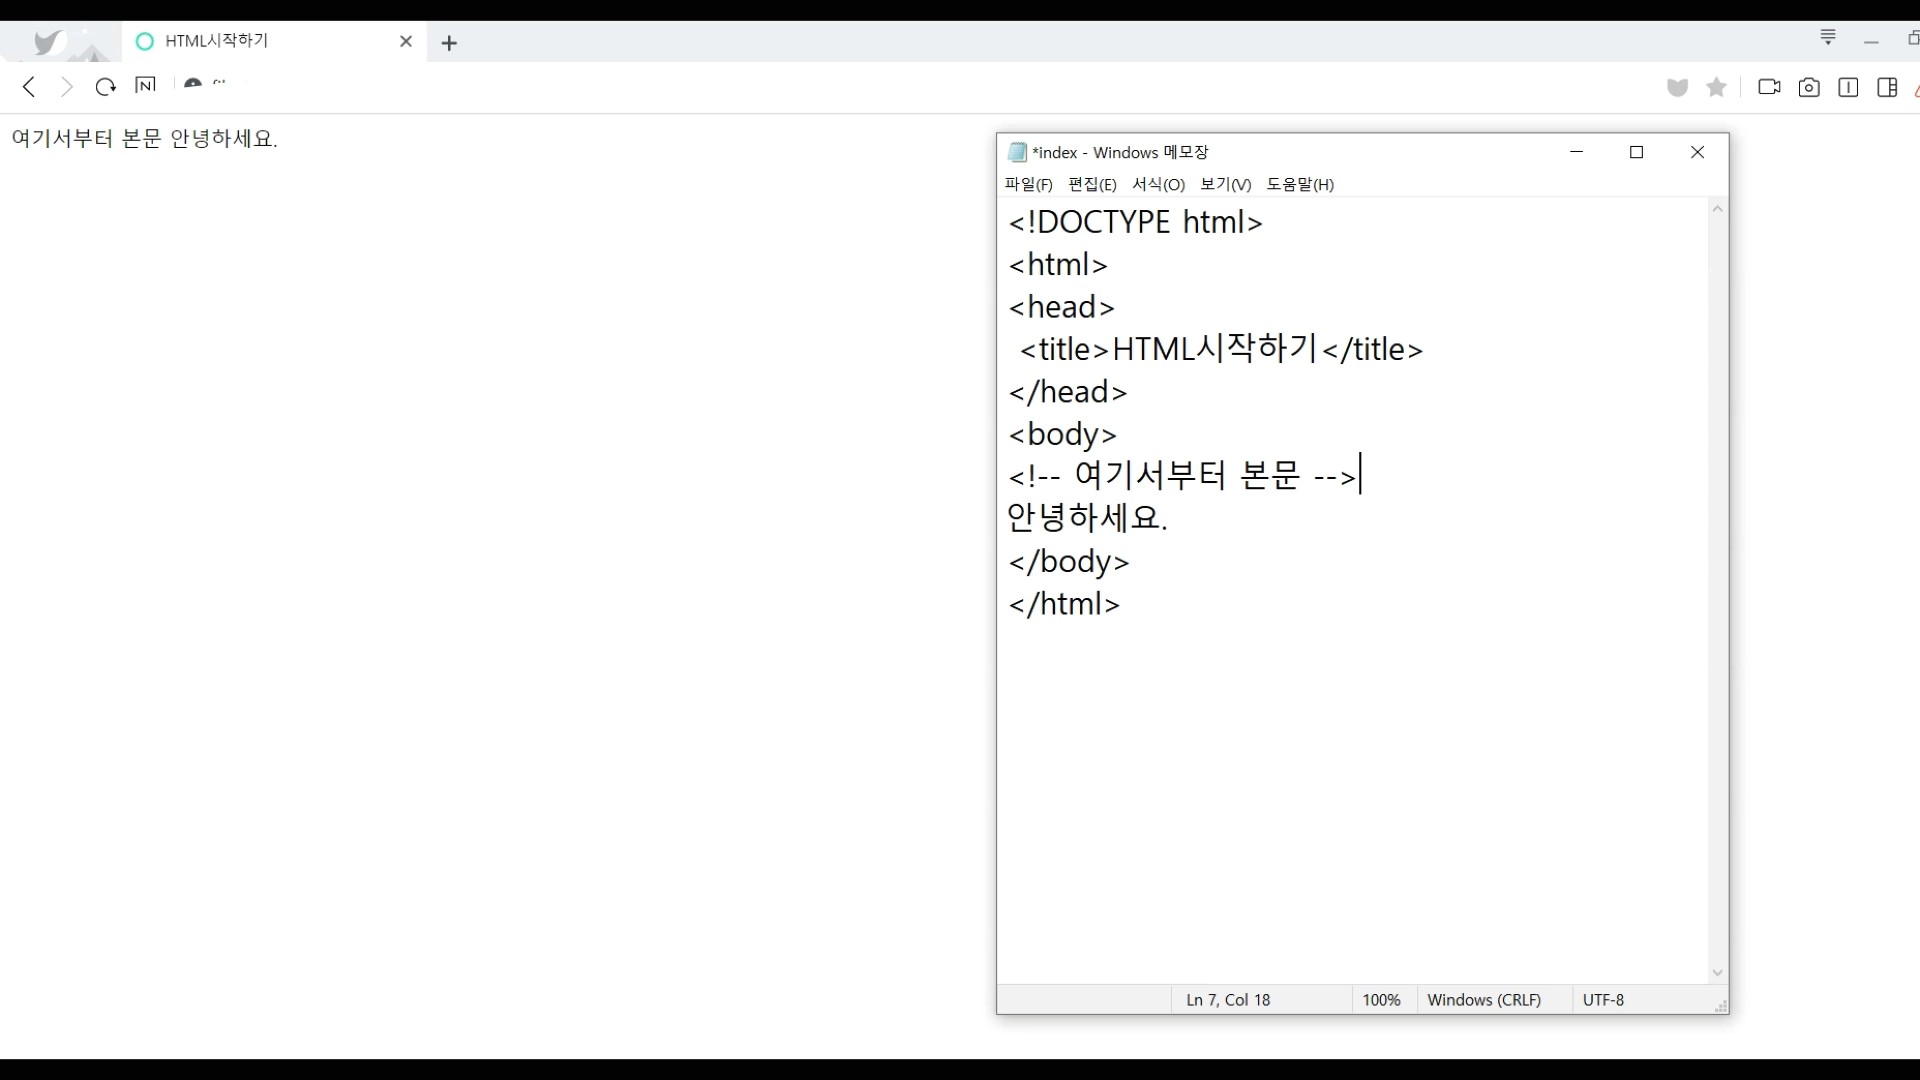This screenshot has width=1920, height=1080.
Task: Open a new tab with plus button
Action: click(x=449, y=43)
